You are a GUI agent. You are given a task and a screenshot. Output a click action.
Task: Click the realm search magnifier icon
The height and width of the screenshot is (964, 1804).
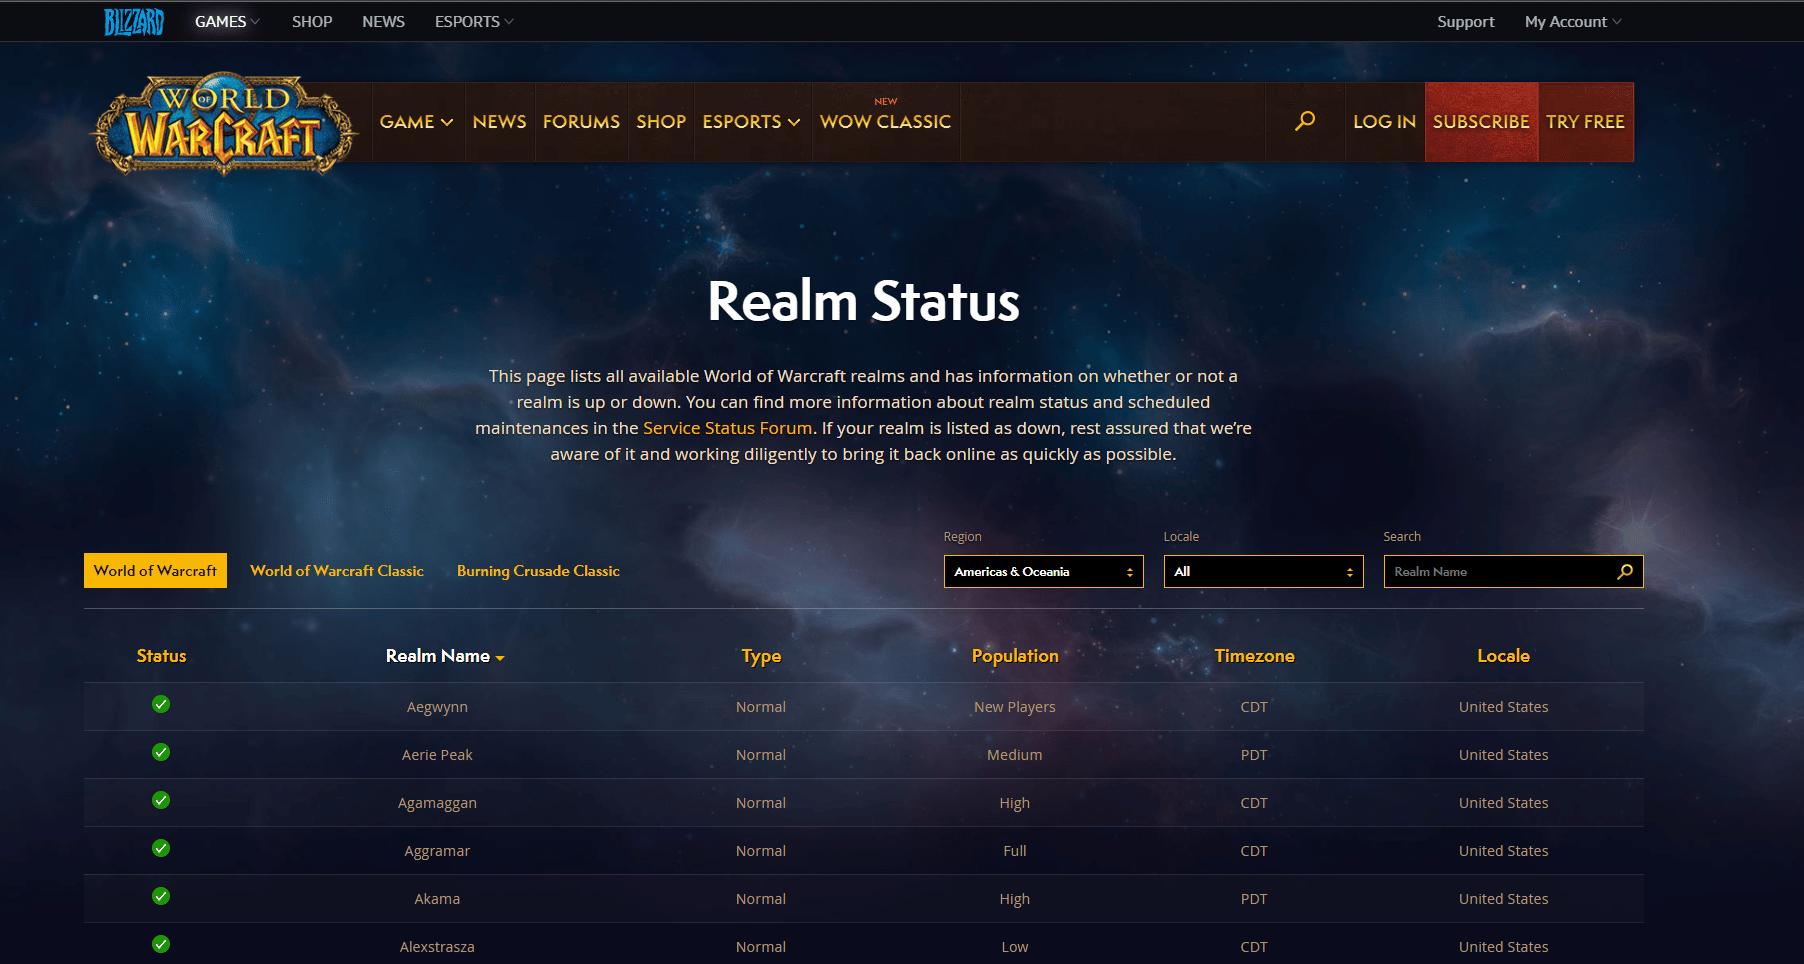tap(1625, 572)
